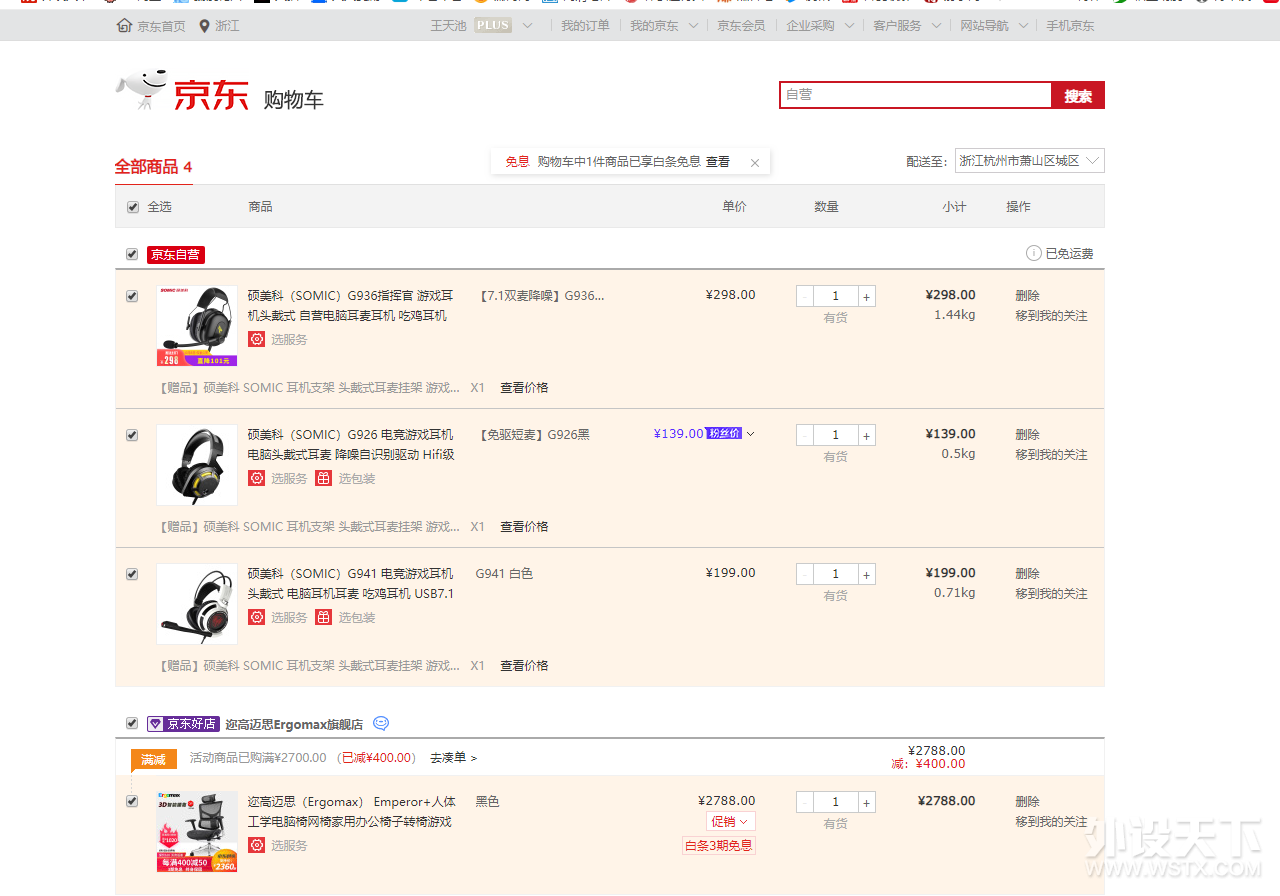
Task: Open the white G941 headset thumbnail
Action: pyautogui.click(x=197, y=604)
